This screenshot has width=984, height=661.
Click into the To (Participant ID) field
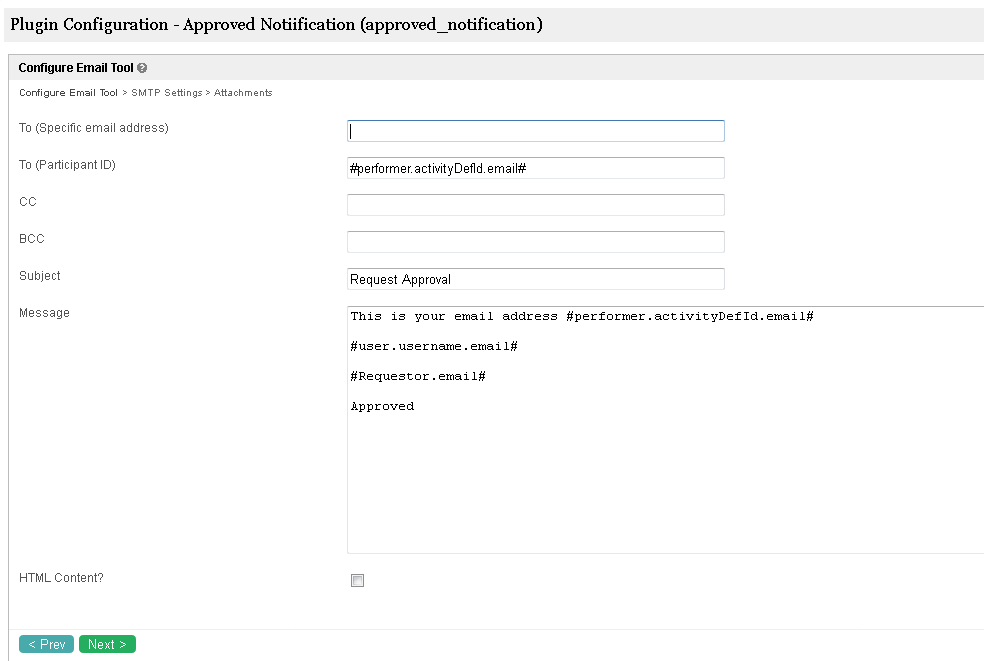point(535,168)
